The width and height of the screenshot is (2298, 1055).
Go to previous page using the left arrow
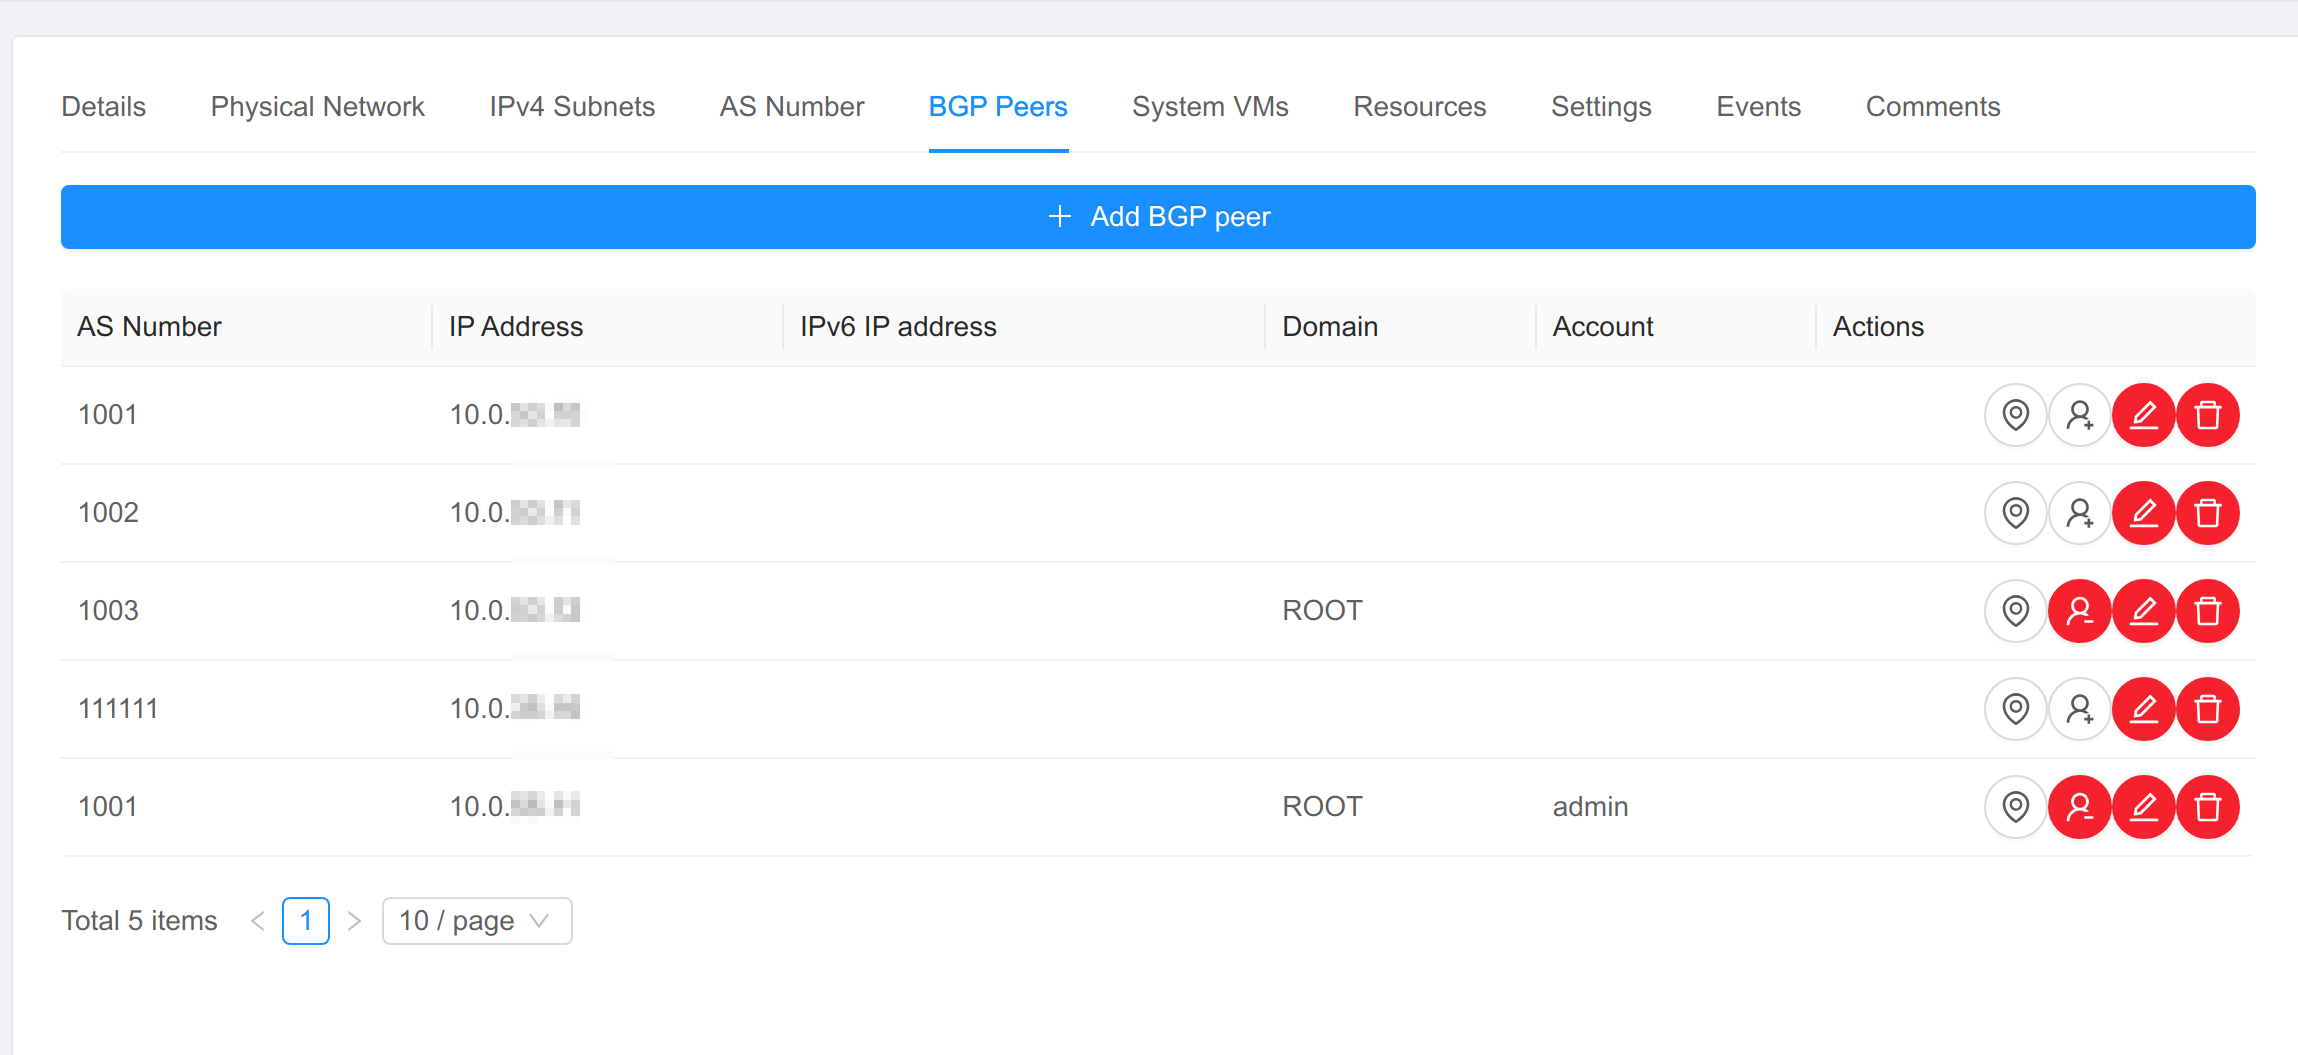coord(257,920)
